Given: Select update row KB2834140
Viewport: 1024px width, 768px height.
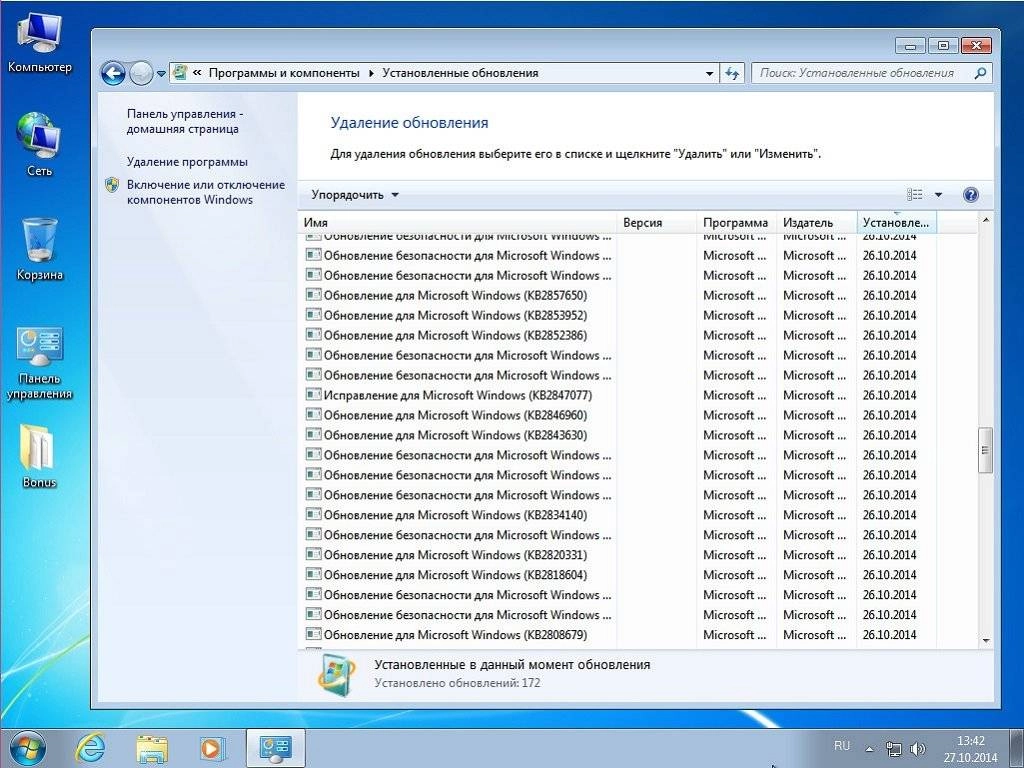Looking at the screenshot, I should click(x=620, y=515).
